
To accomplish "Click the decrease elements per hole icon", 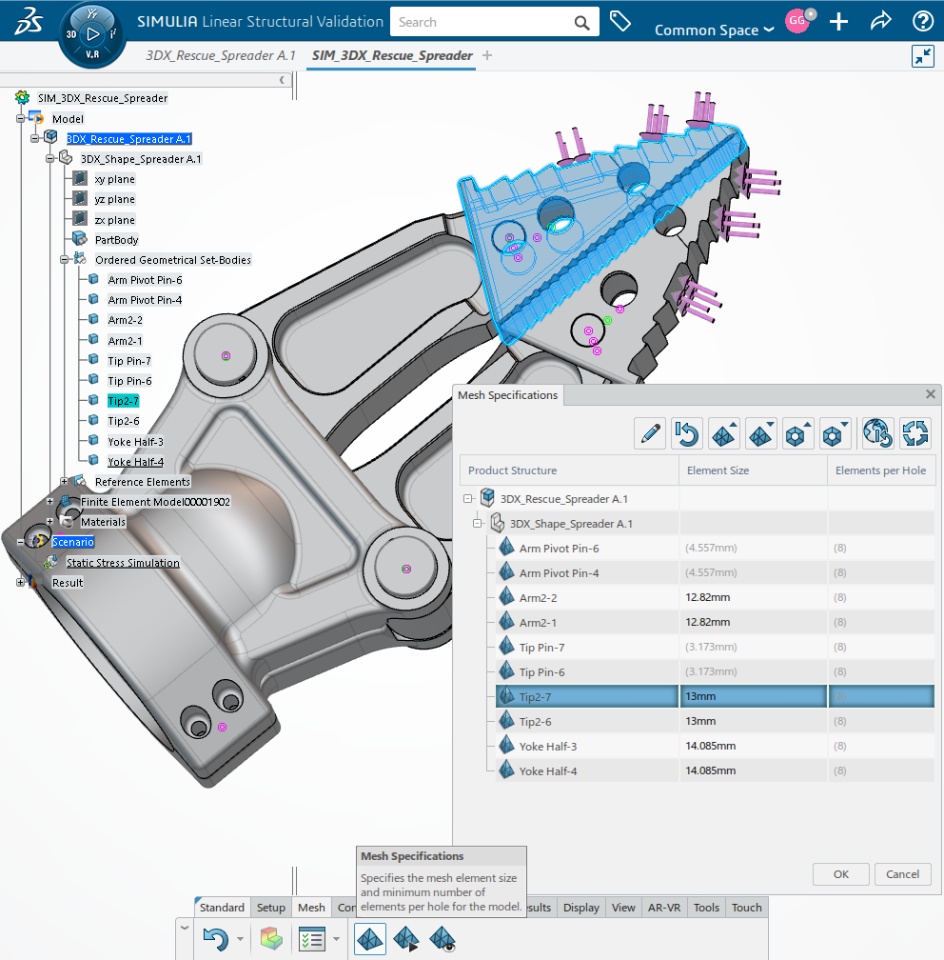I will [x=835, y=433].
